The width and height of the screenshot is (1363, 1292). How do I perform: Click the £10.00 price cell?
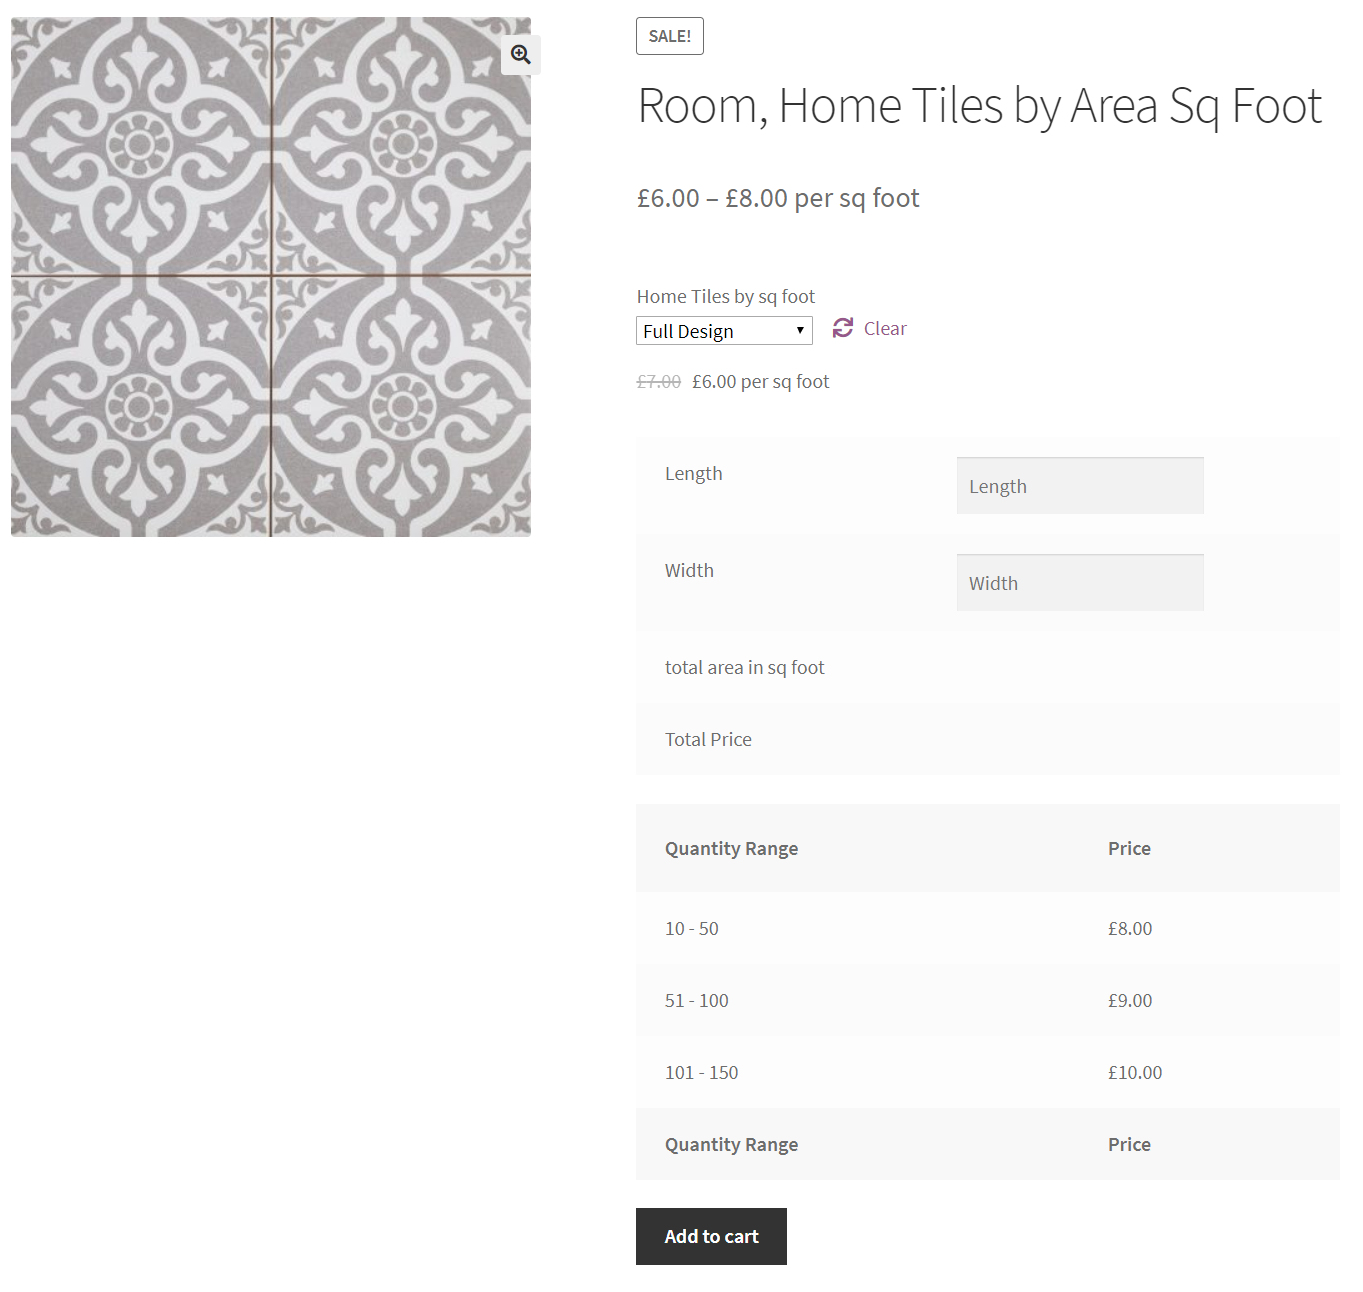point(1134,1073)
